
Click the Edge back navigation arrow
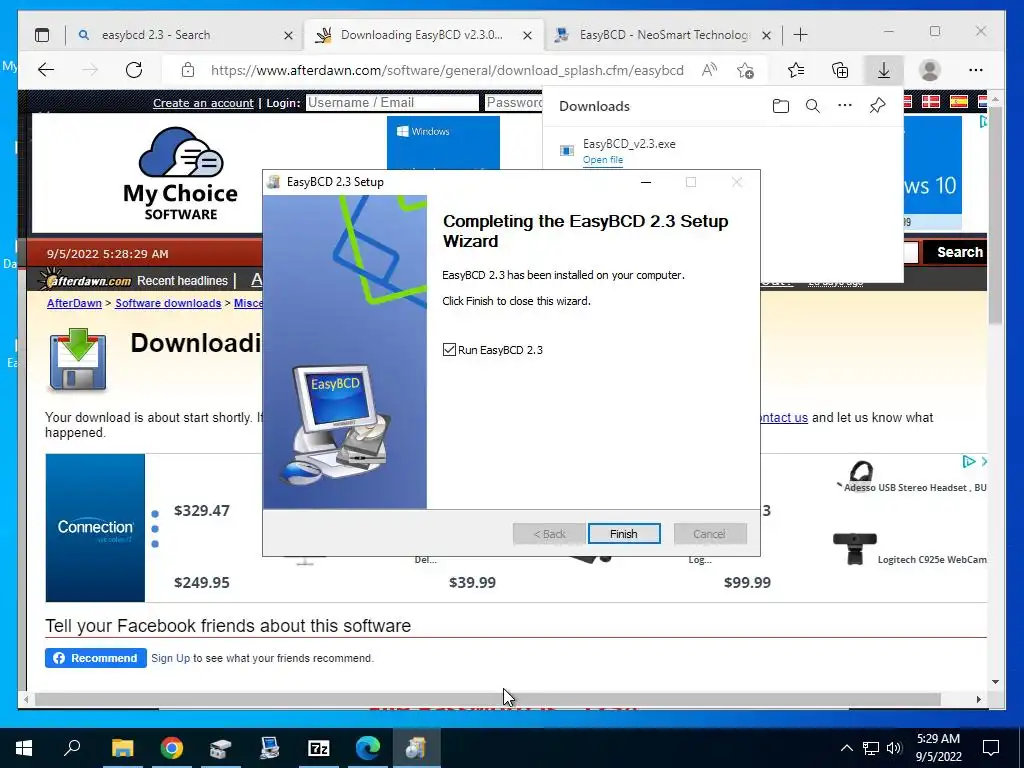pos(46,70)
